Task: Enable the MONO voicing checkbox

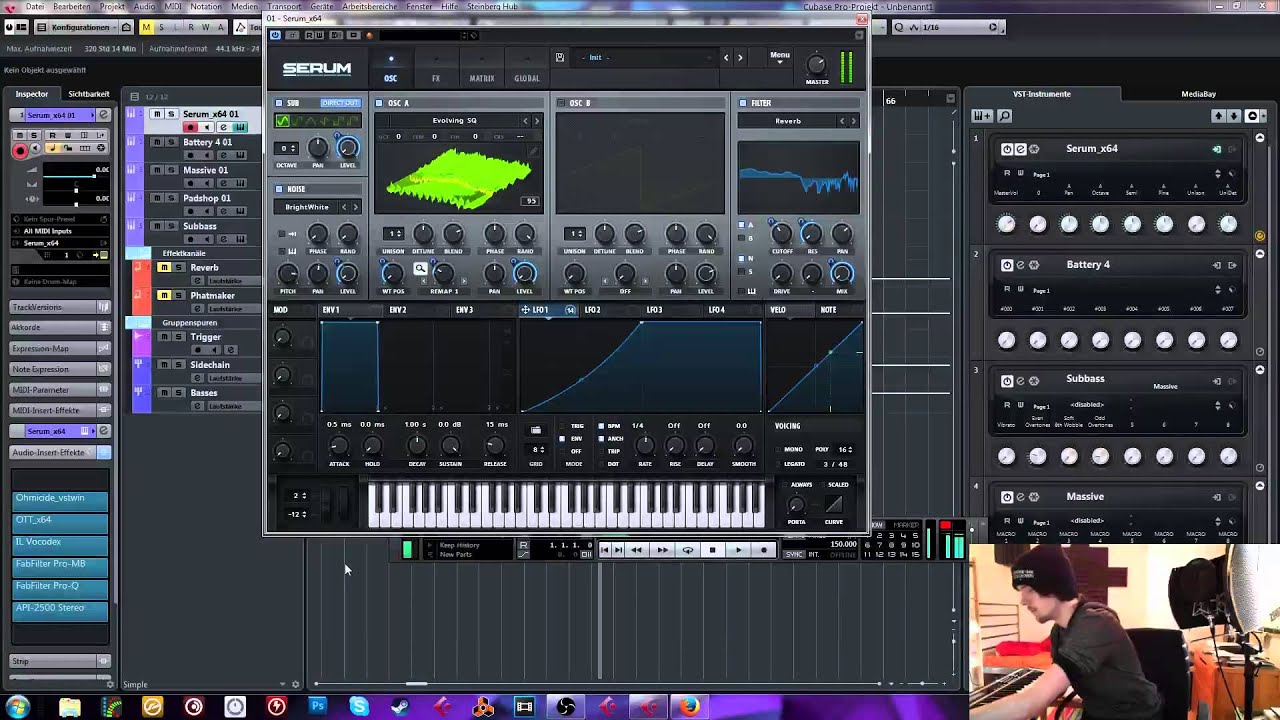Action: 779,450
